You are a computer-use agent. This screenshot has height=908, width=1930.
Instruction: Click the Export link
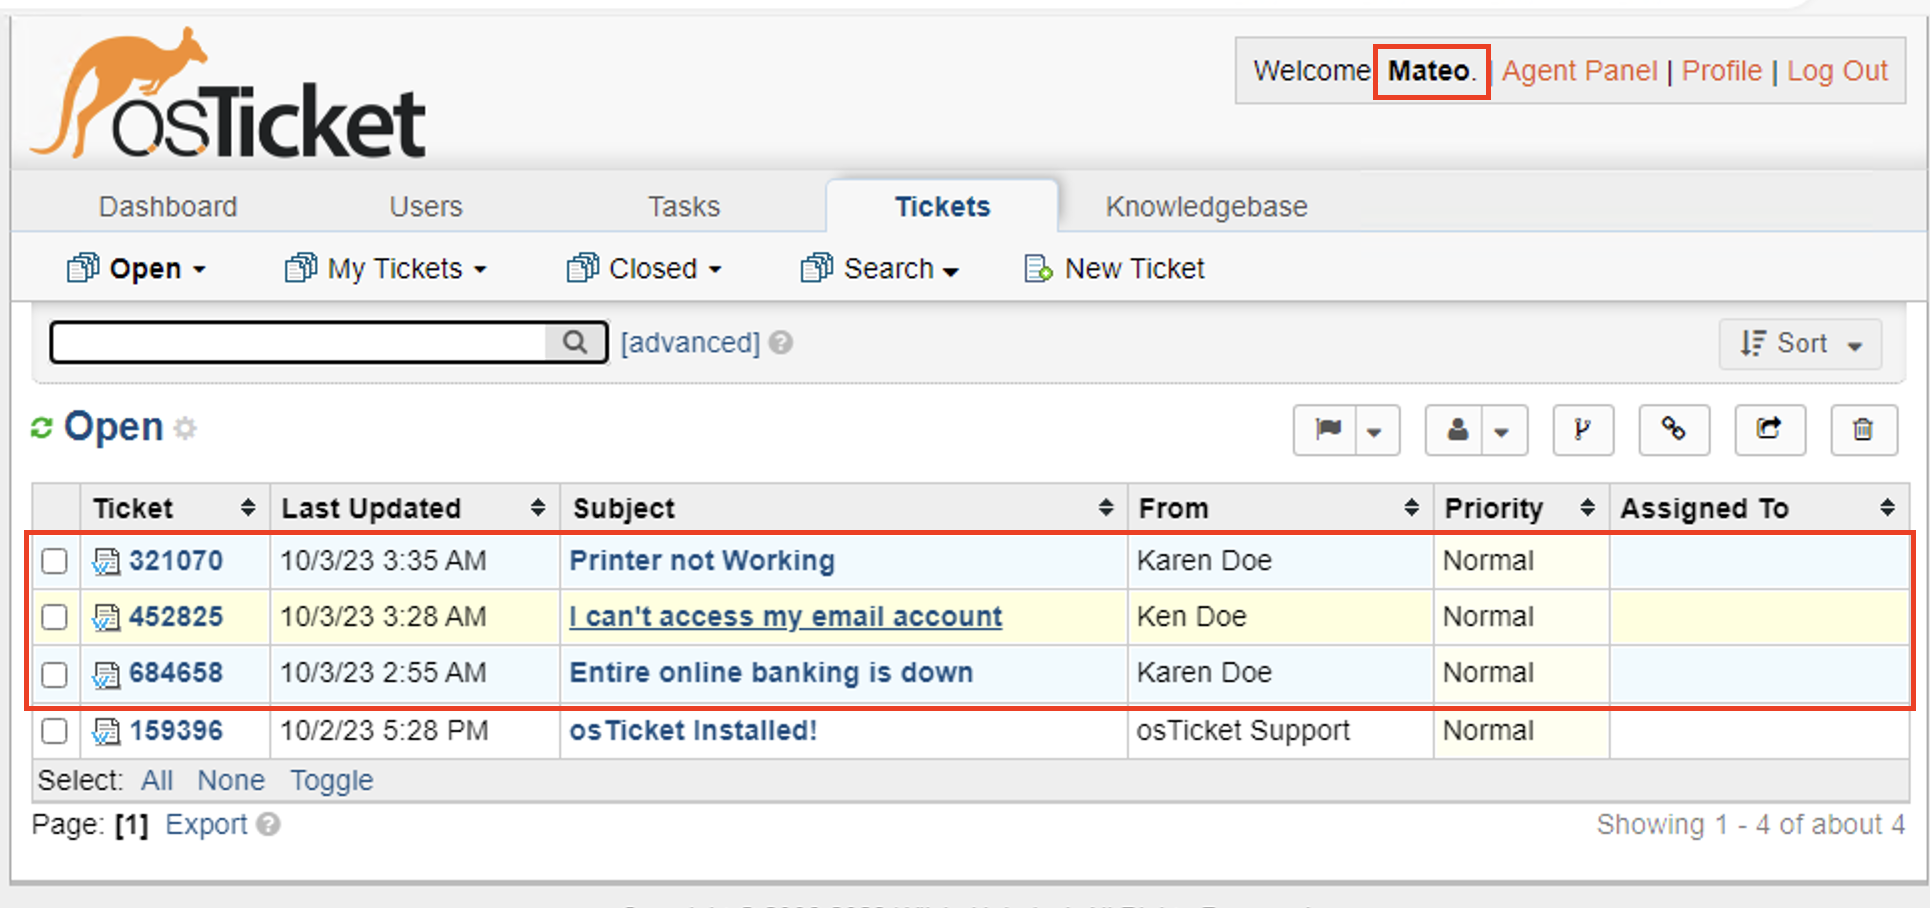(x=205, y=824)
